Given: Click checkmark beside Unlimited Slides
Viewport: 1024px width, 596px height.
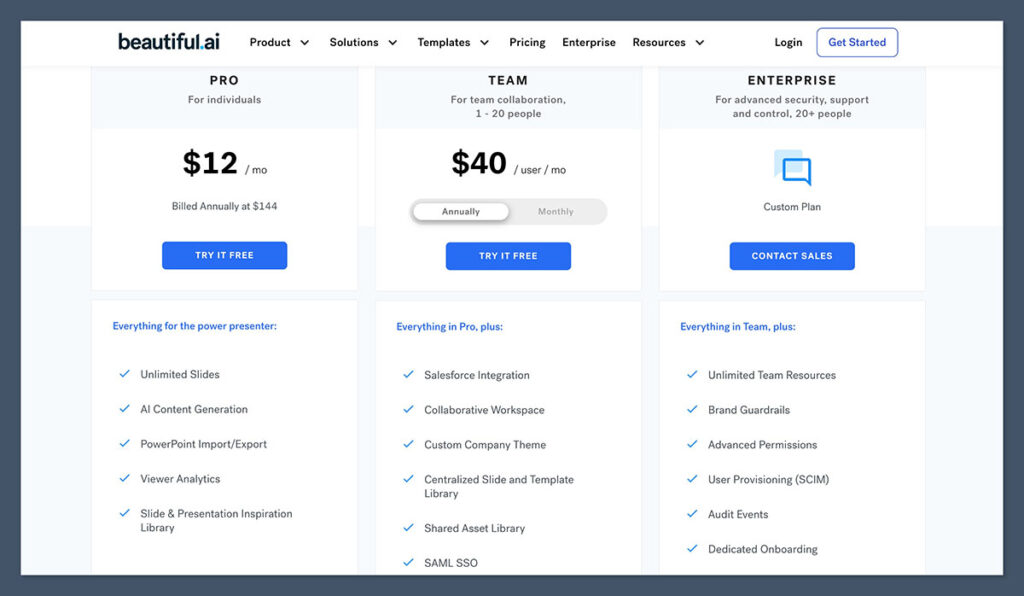Looking at the screenshot, I should [x=124, y=374].
